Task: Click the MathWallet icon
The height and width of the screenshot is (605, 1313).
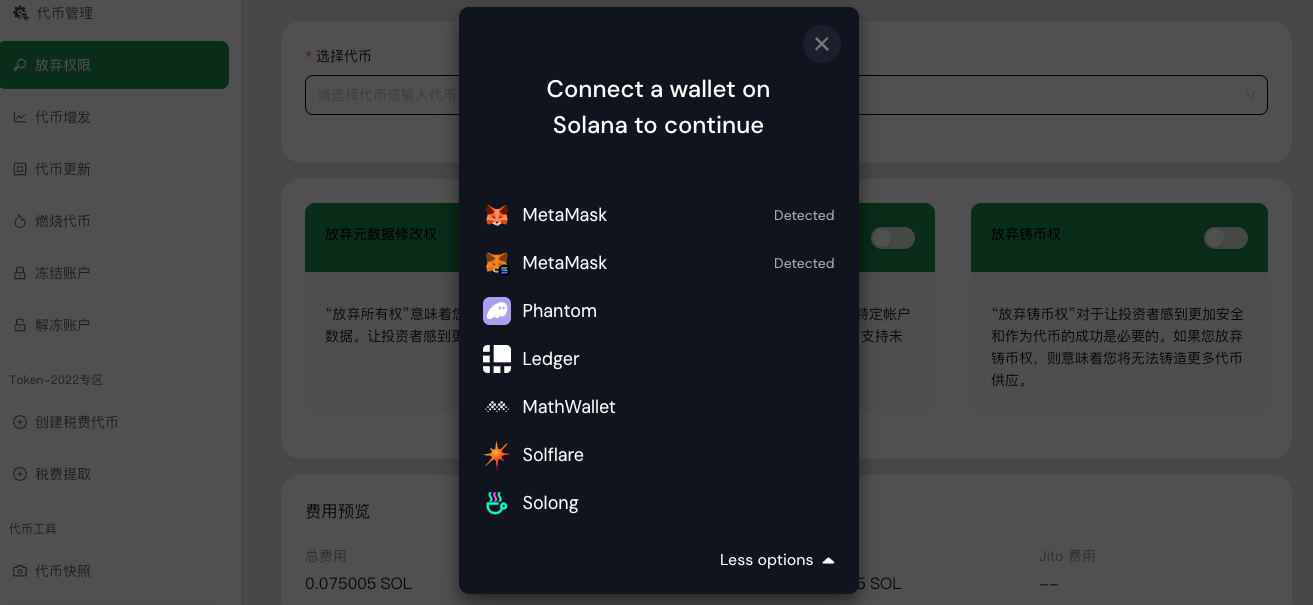Action: [x=497, y=407]
